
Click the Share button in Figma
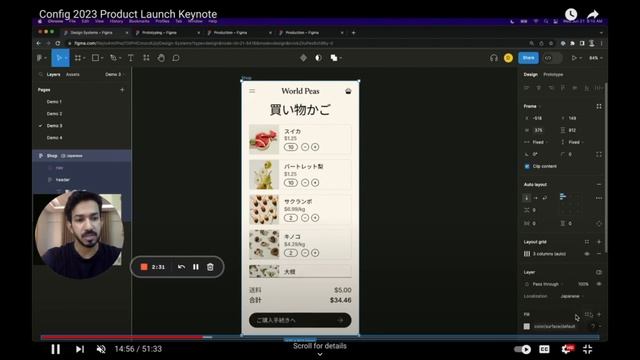[528, 58]
